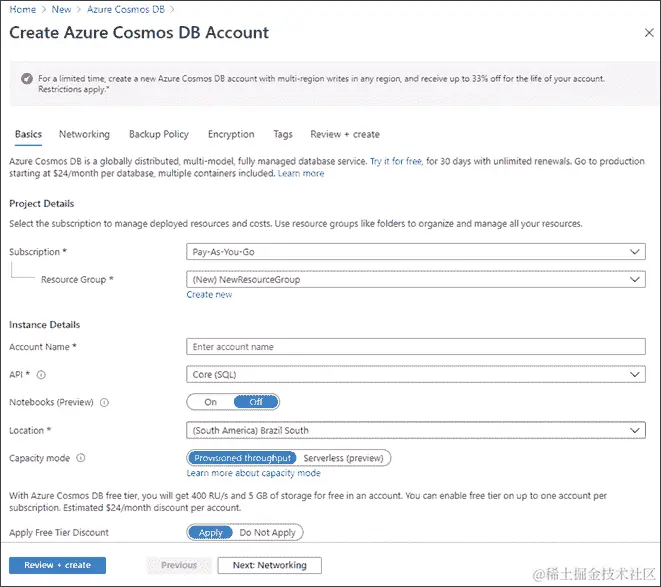Click the API info icon

(42, 375)
